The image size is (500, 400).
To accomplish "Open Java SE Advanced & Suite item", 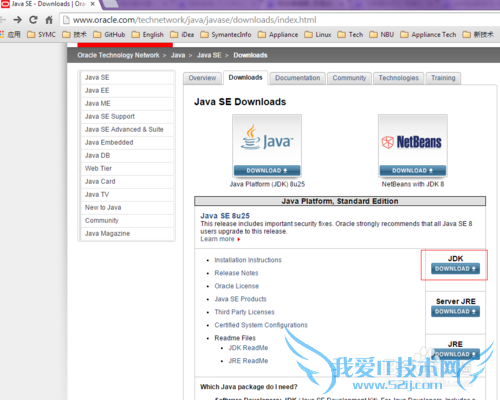I will [127, 130].
